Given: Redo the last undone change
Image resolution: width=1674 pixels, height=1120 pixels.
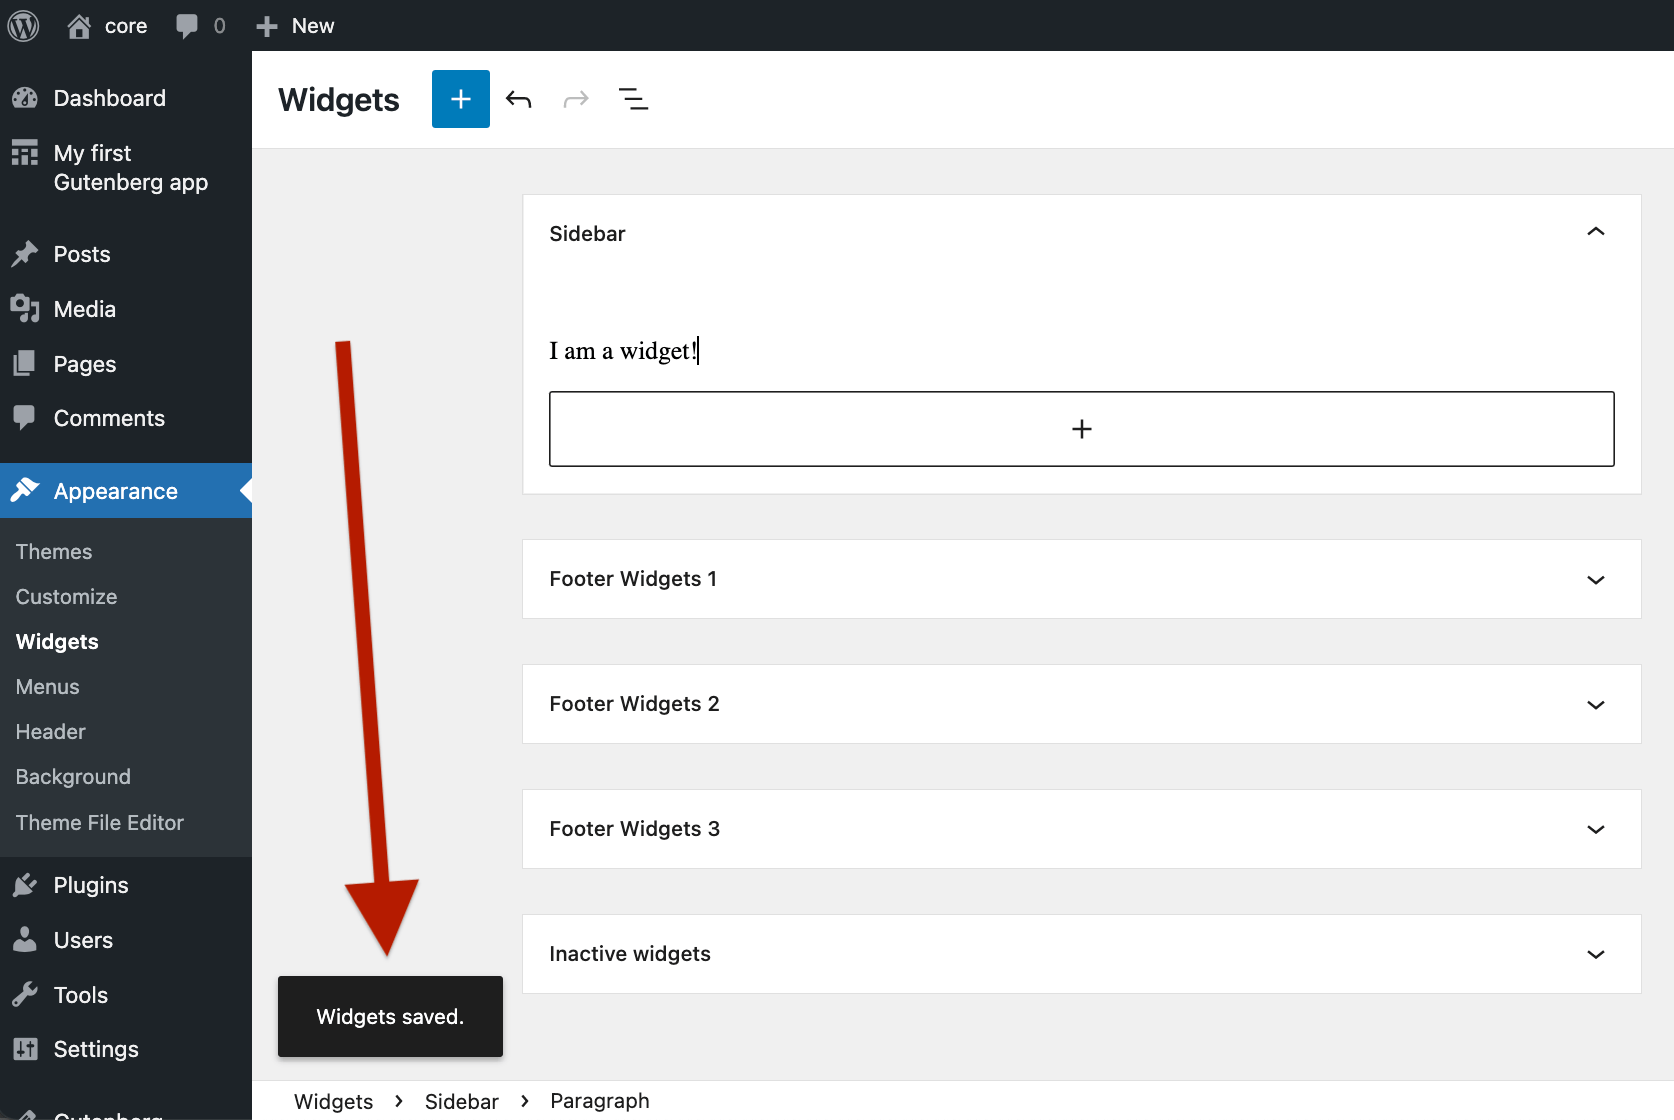Looking at the screenshot, I should (x=576, y=99).
